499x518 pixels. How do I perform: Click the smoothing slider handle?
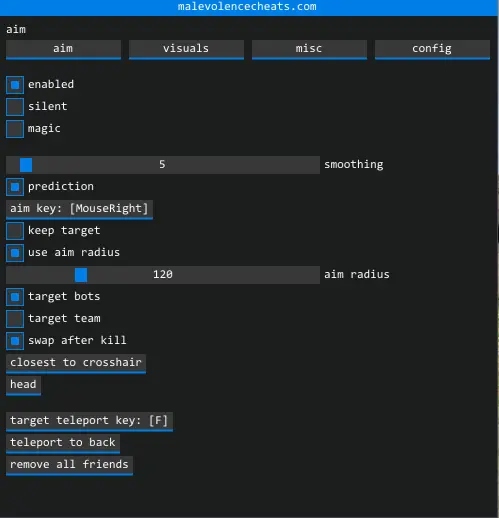point(26,165)
